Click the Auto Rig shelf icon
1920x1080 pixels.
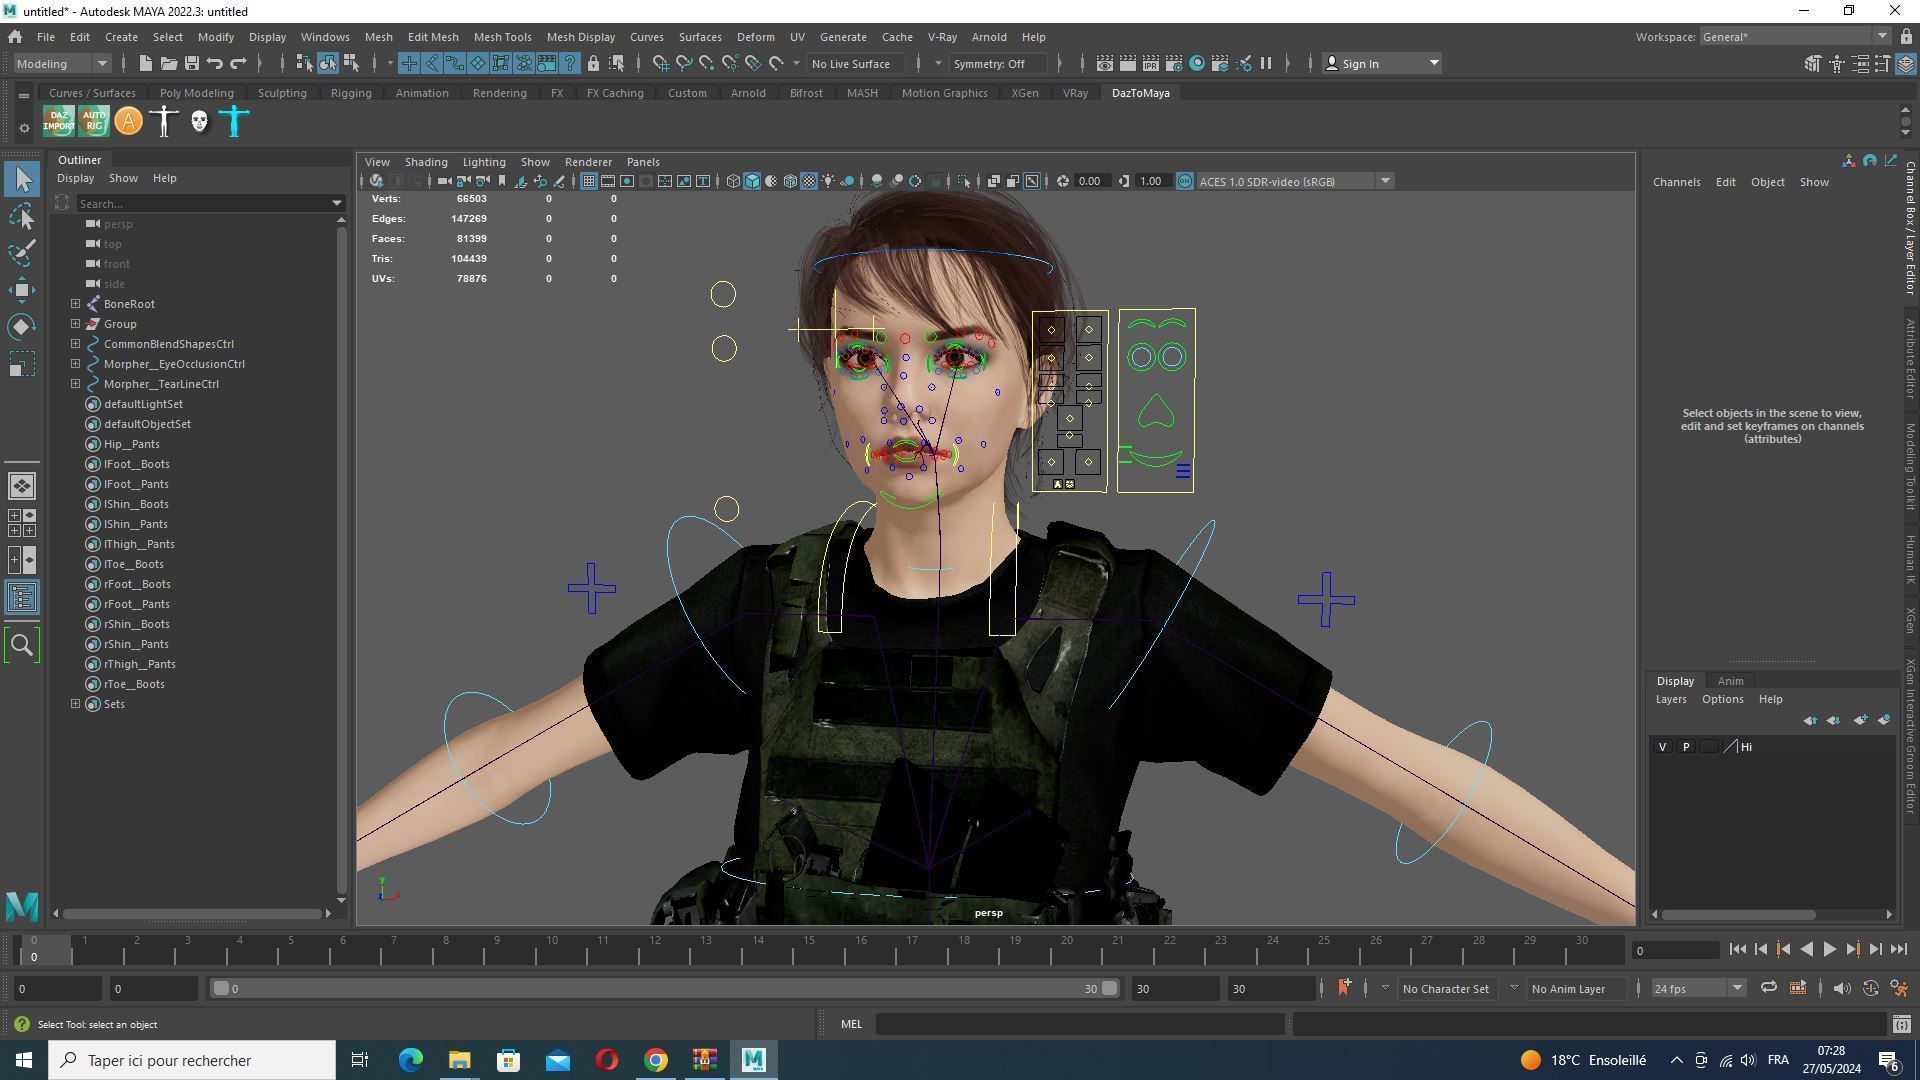point(93,122)
